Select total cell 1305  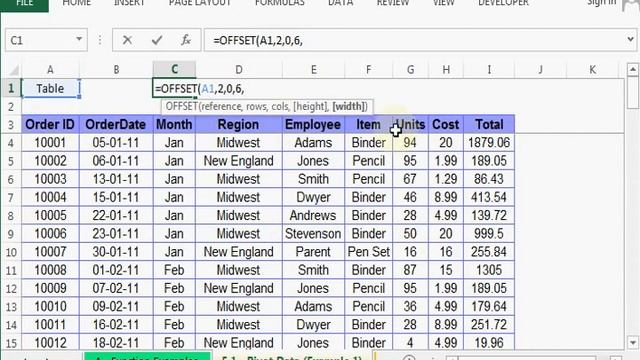click(489, 270)
